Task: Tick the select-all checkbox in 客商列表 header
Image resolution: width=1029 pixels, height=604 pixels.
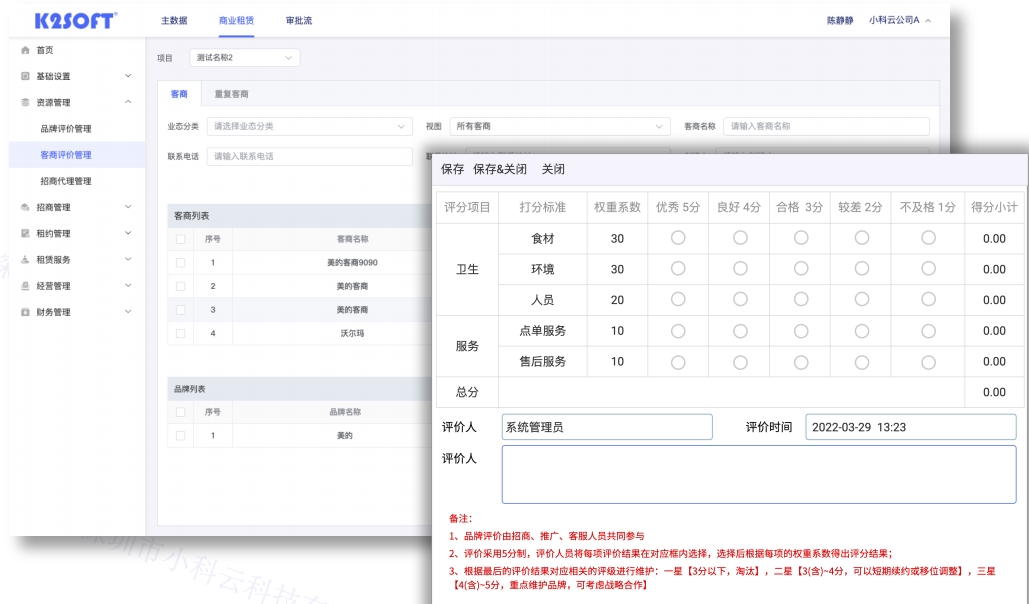Action: (x=180, y=239)
